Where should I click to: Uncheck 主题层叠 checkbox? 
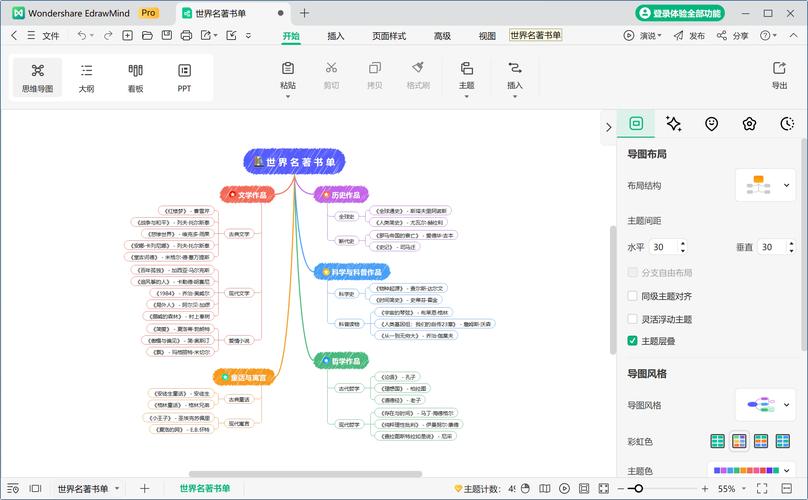point(632,341)
